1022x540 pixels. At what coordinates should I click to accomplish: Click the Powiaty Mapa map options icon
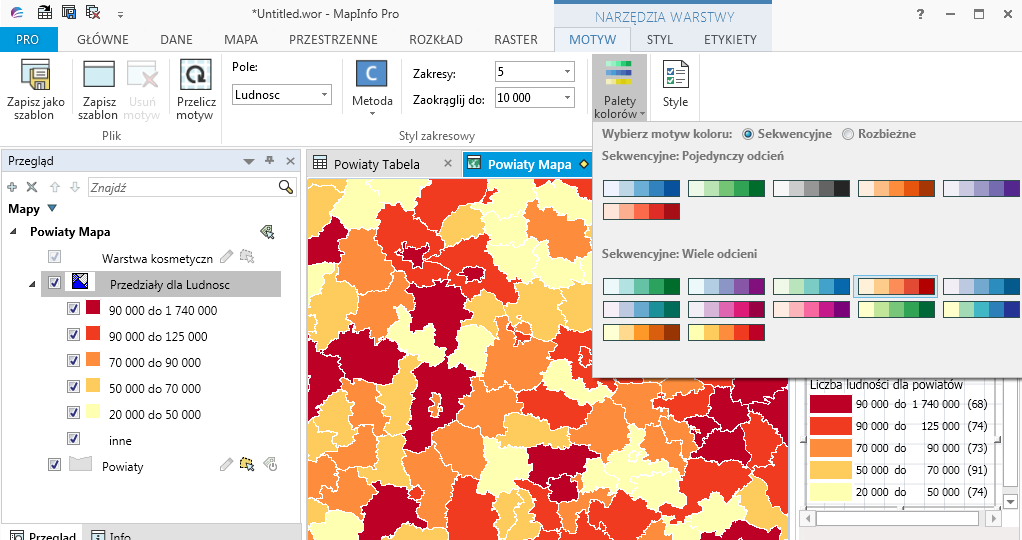pyautogui.click(x=267, y=232)
